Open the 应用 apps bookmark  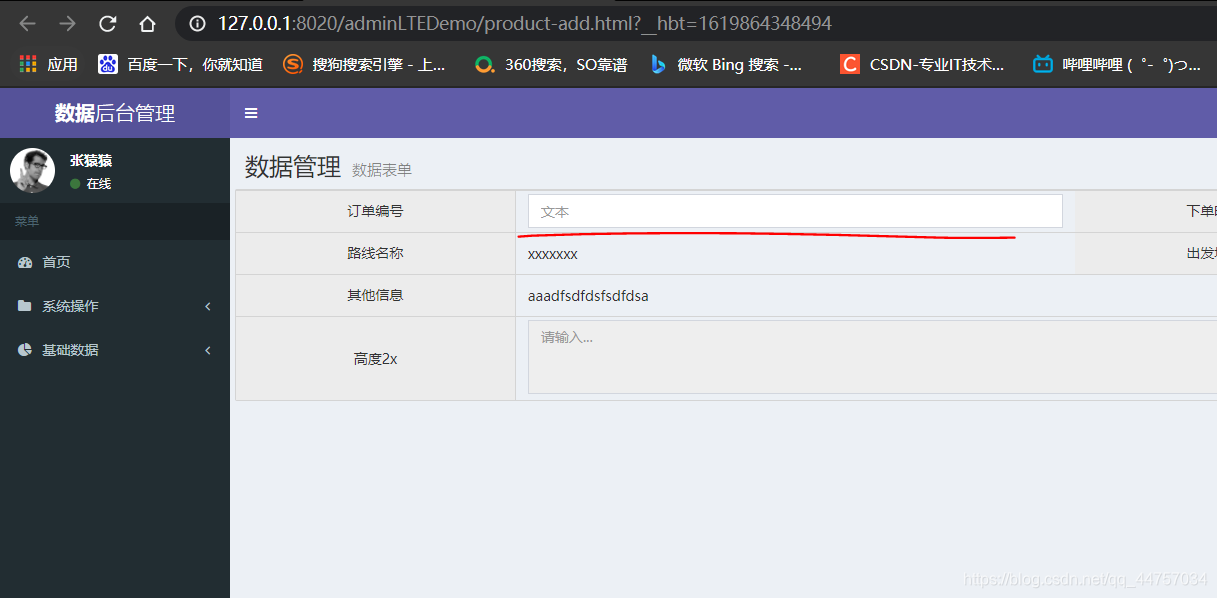click(x=48, y=64)
